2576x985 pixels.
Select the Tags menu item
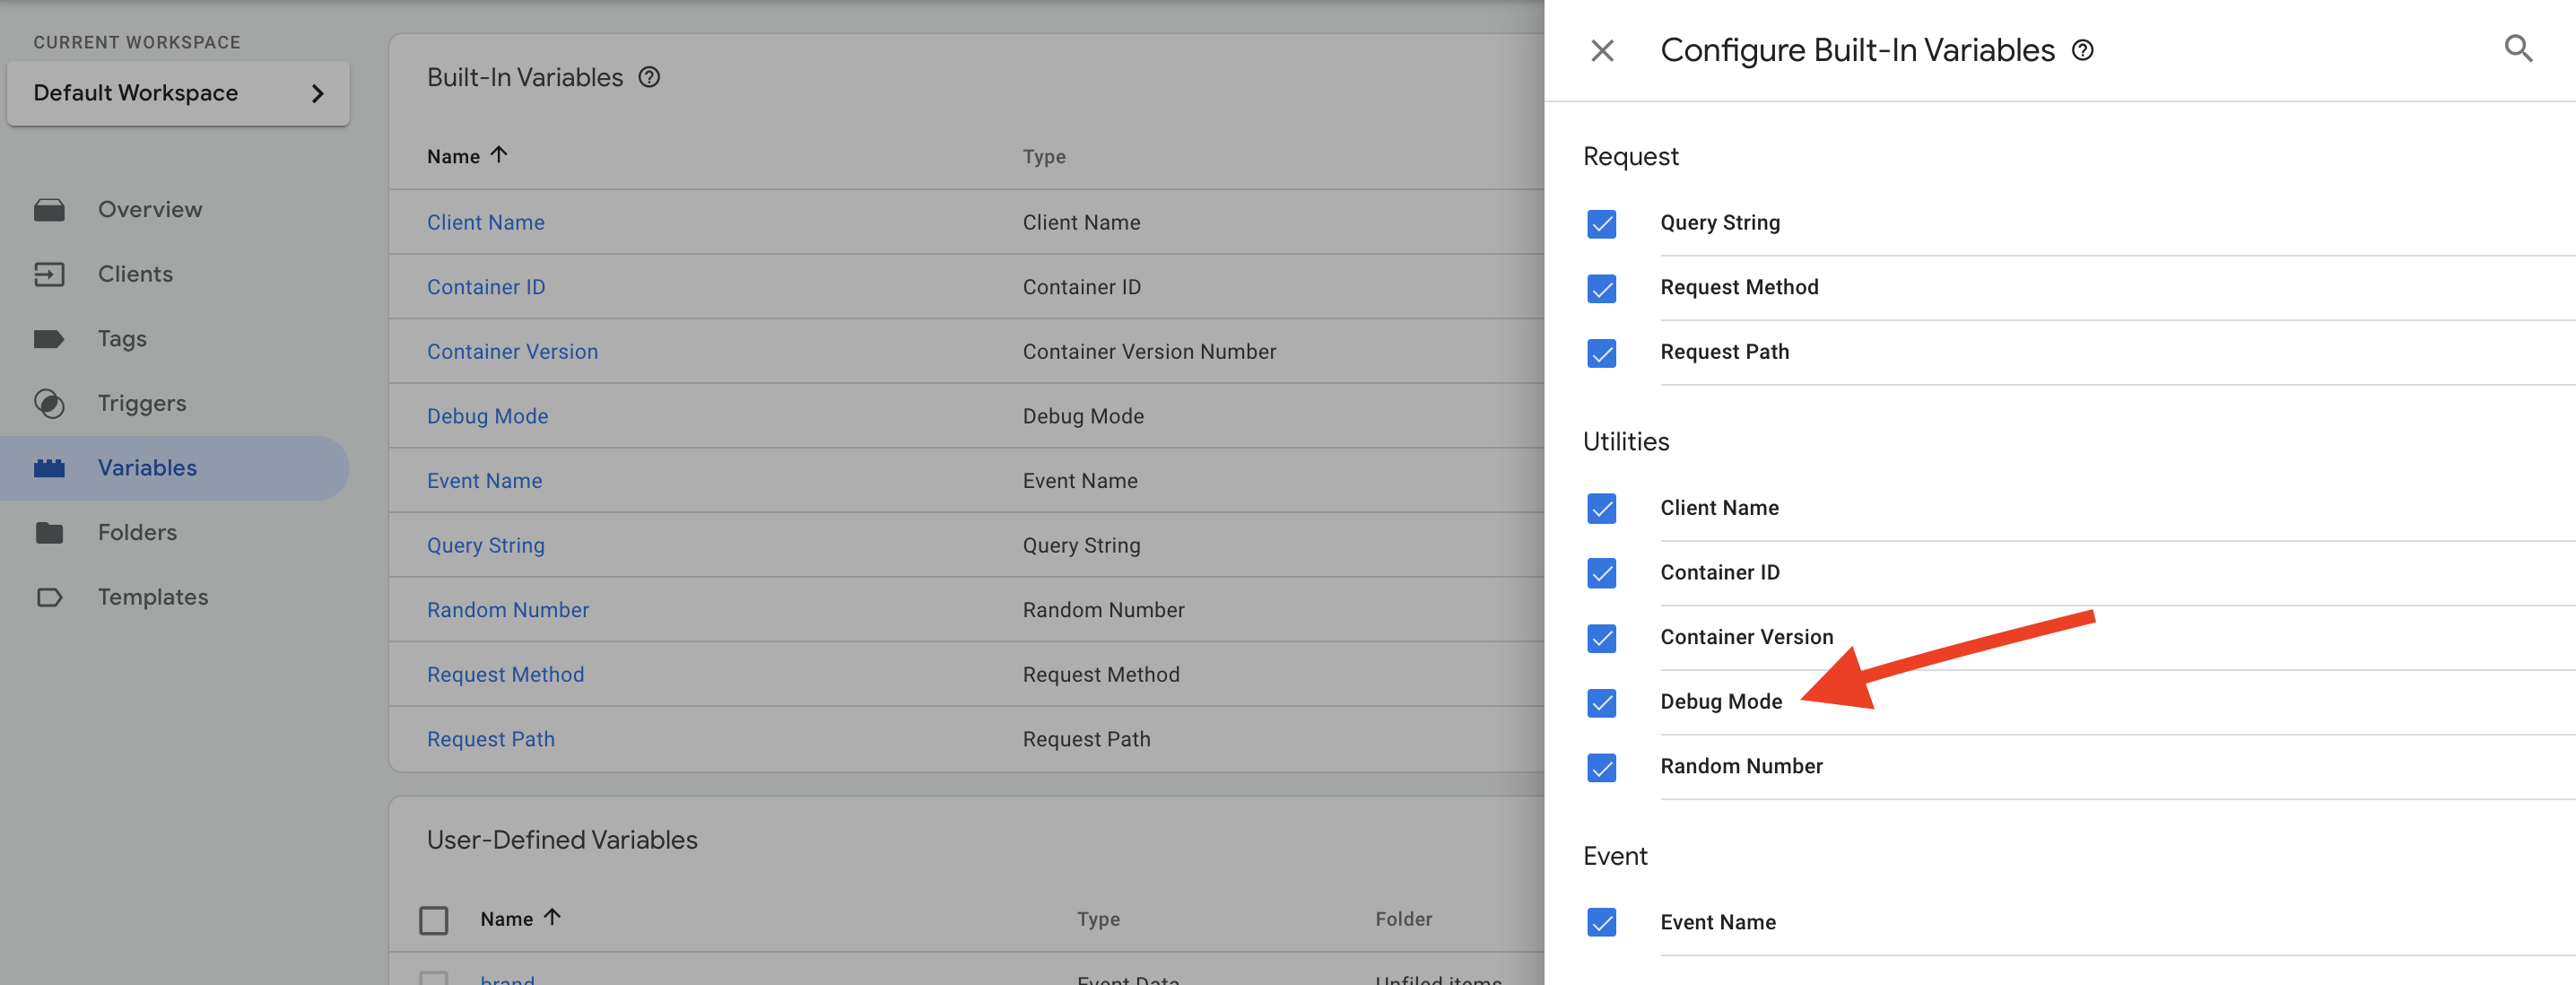(x=122, y=336)
